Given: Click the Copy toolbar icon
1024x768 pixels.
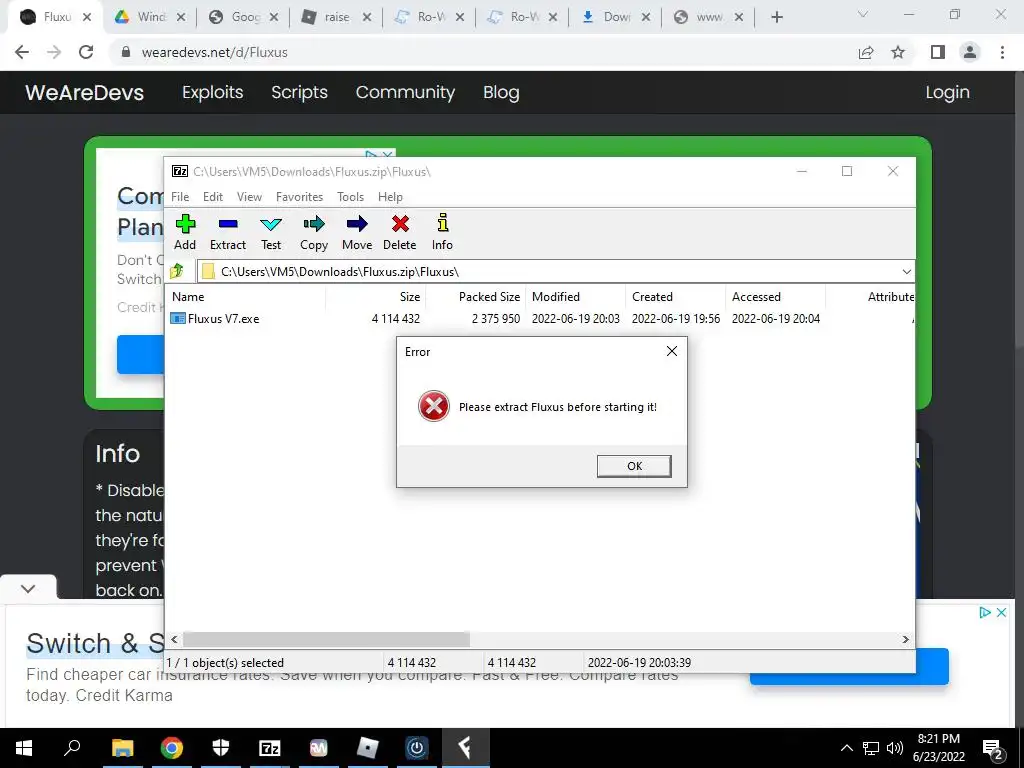Looking at the screenshot, I should (x=313, y=232).
